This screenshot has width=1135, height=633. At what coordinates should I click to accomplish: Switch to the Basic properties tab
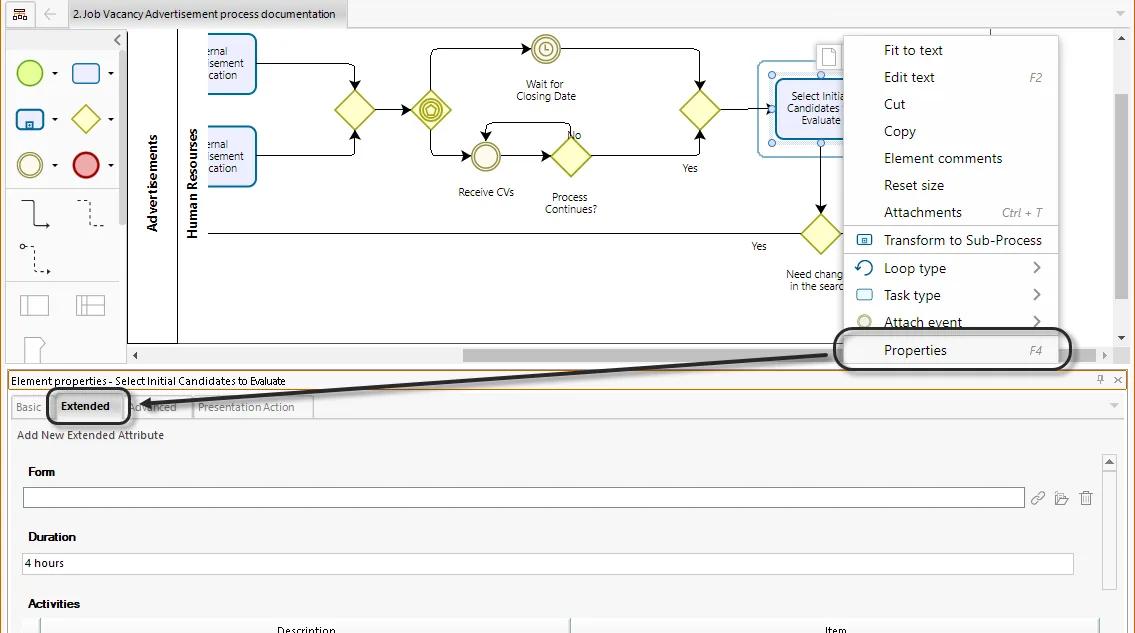pyautogui.click(x=29, y=407)
